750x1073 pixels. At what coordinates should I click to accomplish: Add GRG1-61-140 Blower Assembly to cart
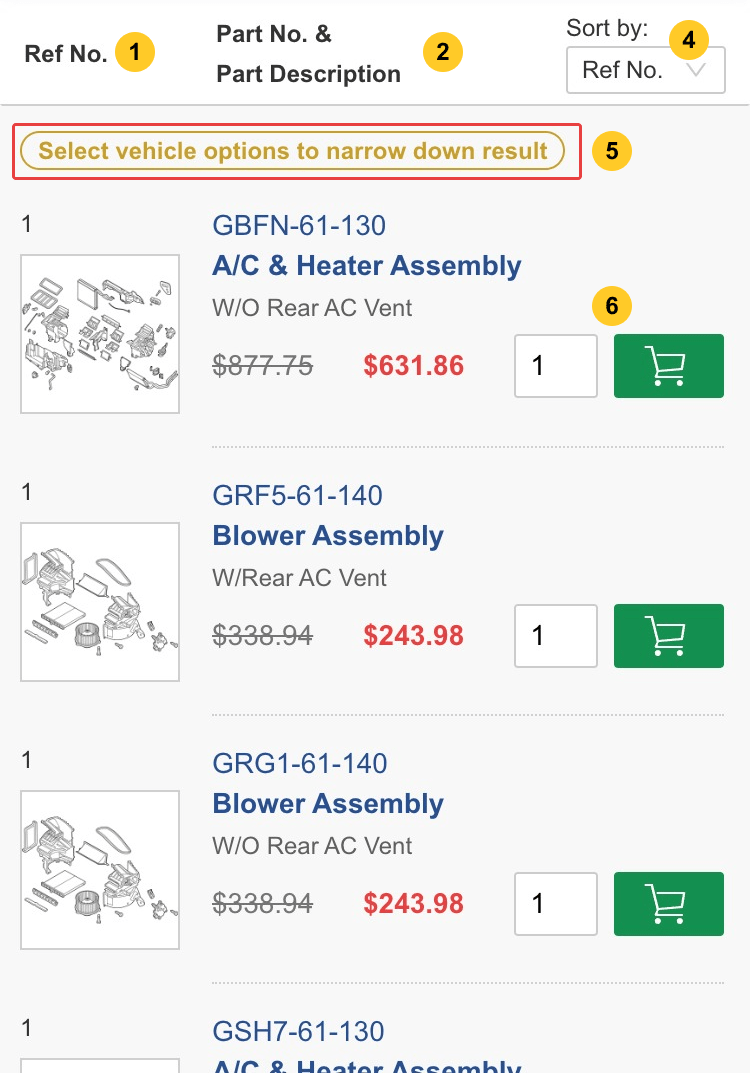click(x=668, y=903)
